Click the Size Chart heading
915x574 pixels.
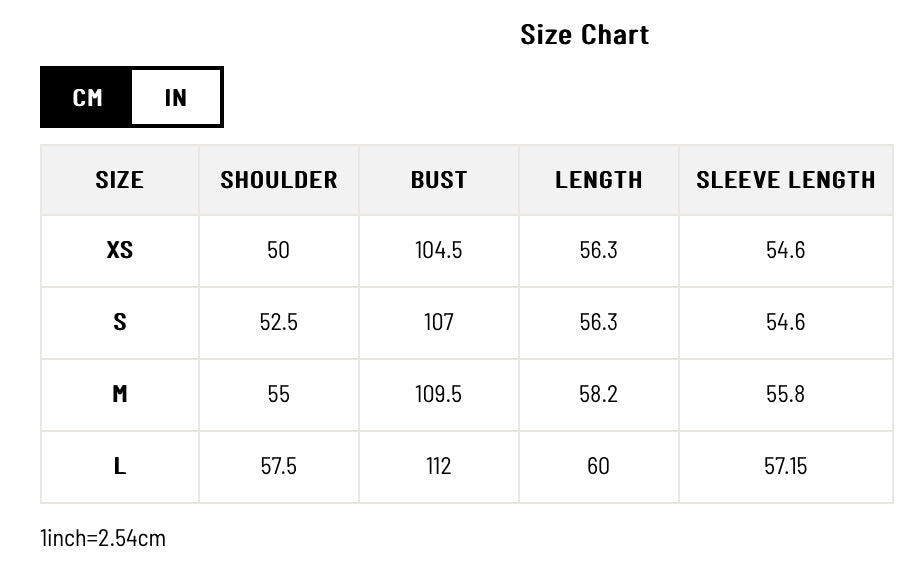click(585, 34)
